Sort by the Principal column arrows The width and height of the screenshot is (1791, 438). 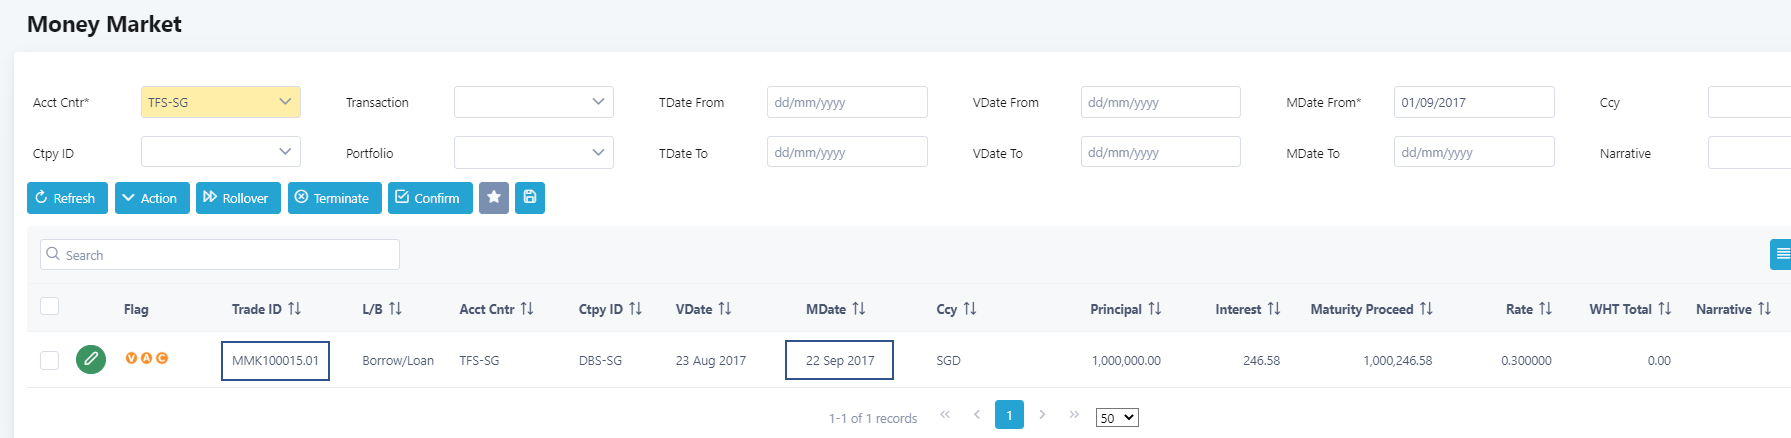(x=1155, y=309)
